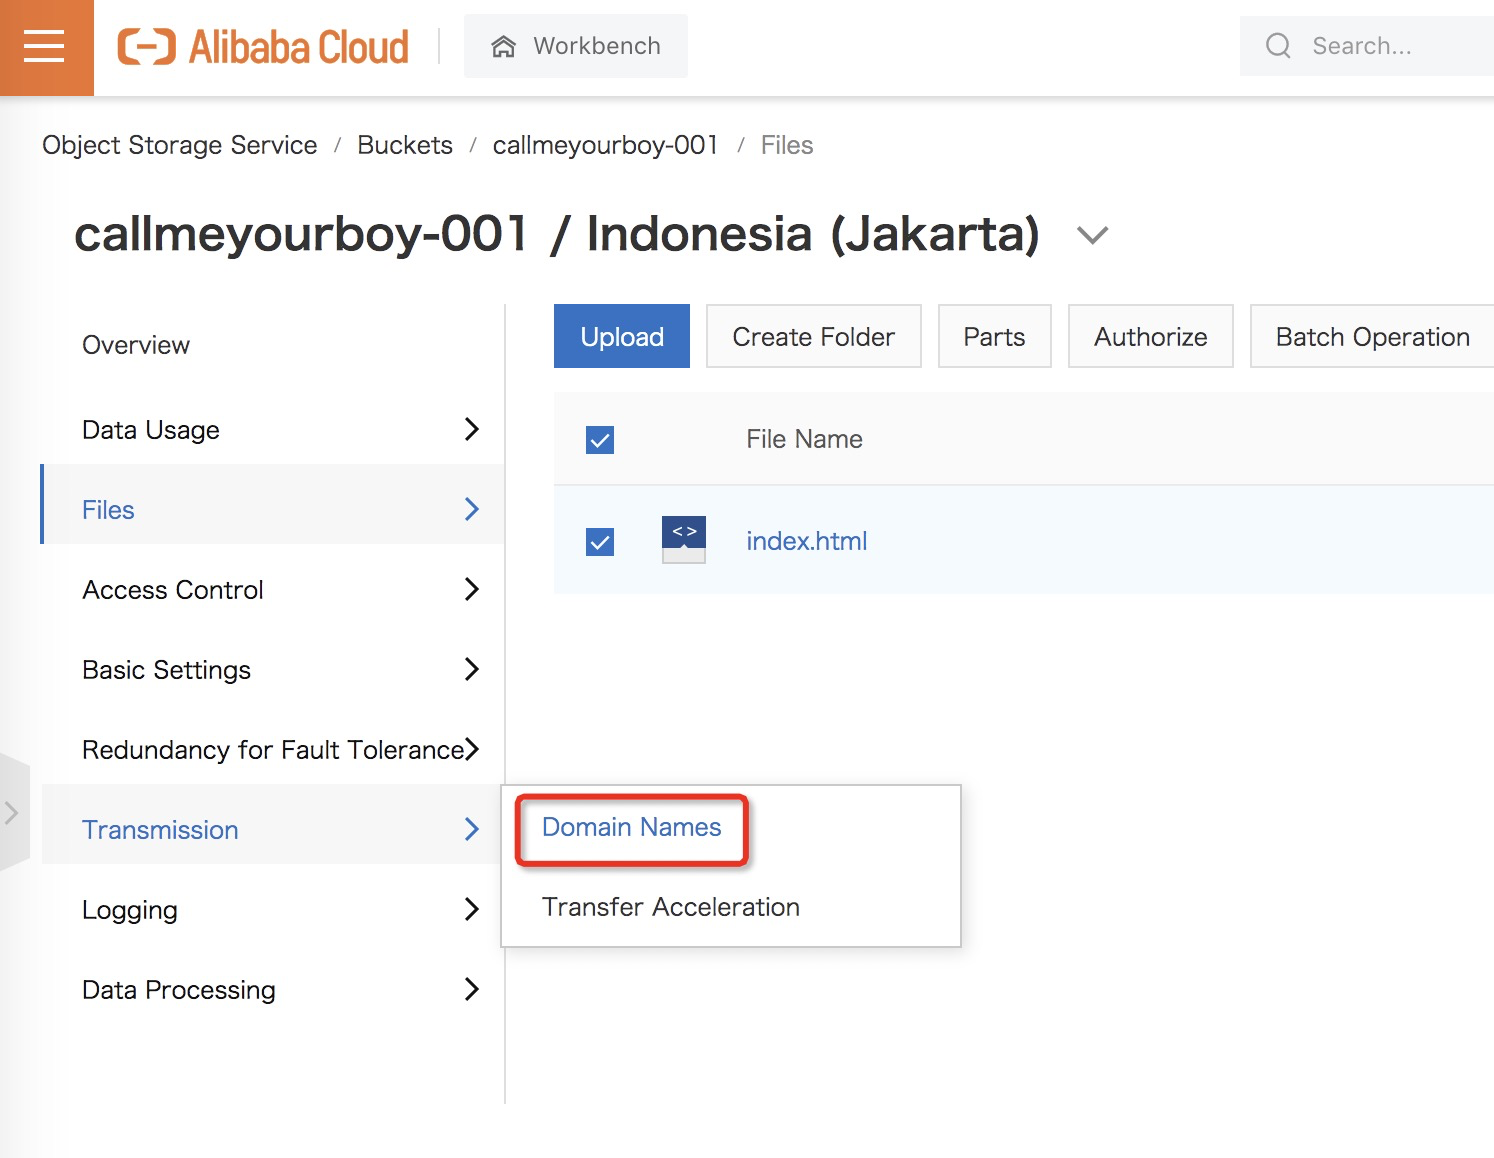1494x1158 pixels.
Task: Expand the Data Usage submenu chevron
Action: click(x=472, y=429)
